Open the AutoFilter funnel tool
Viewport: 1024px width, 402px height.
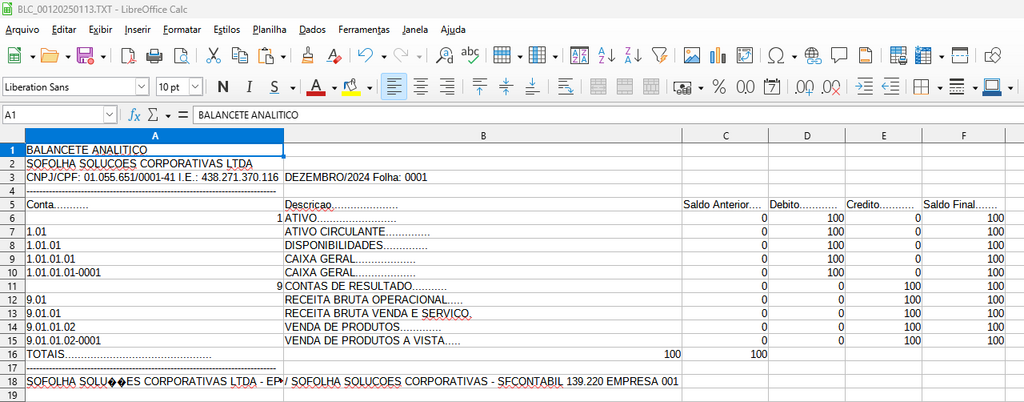(659, 55)
